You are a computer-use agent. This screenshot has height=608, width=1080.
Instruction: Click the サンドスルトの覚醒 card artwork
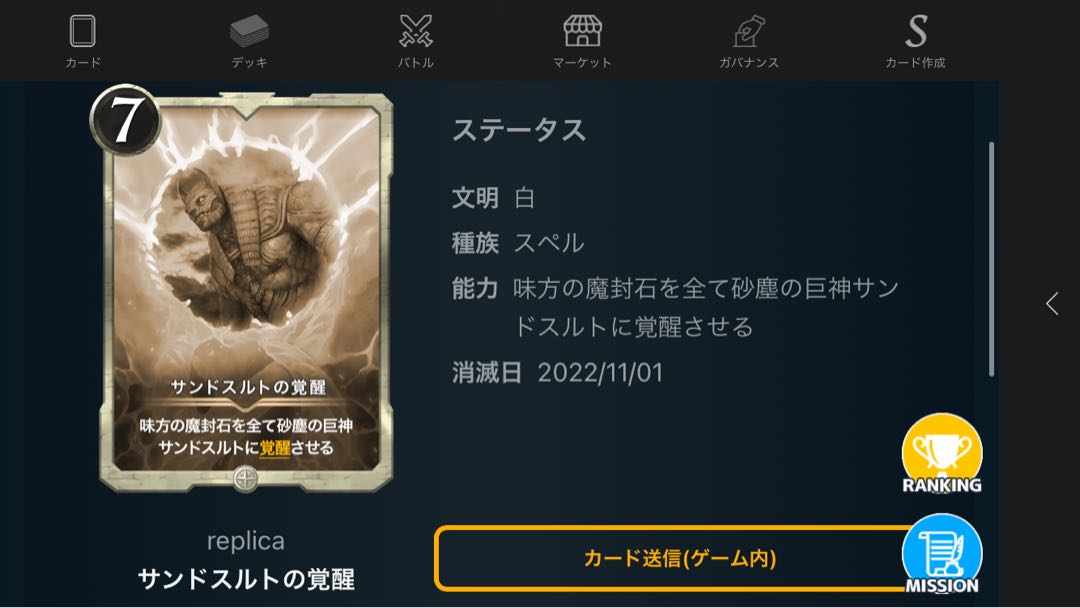tap(246, 293)
